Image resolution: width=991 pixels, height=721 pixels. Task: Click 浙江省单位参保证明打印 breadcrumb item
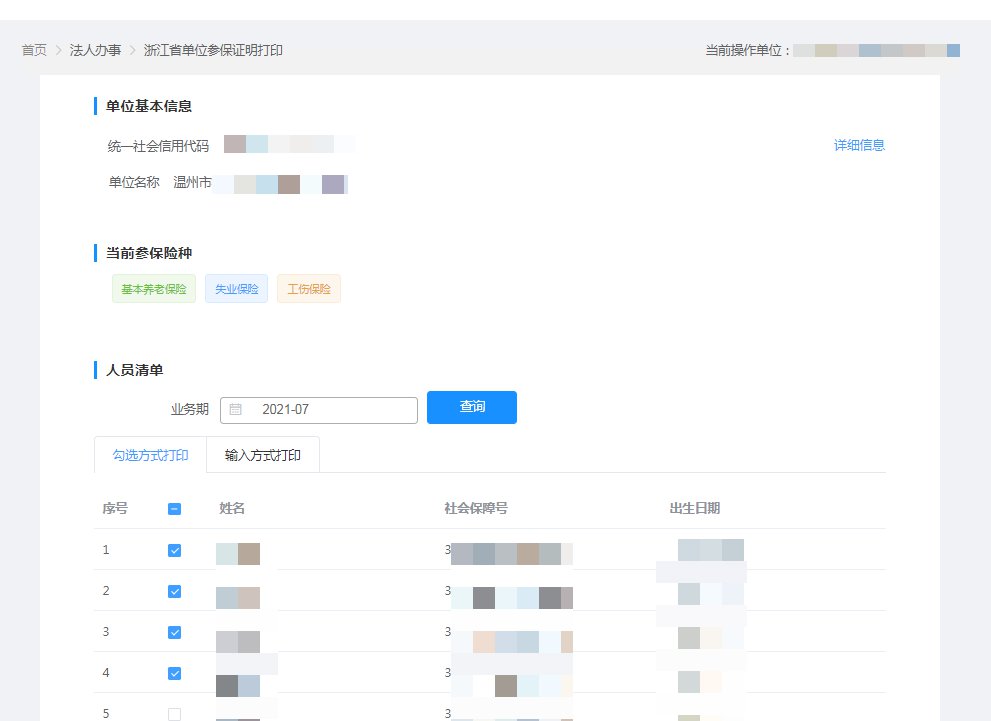pyautogui.click(x=213, y=50)
